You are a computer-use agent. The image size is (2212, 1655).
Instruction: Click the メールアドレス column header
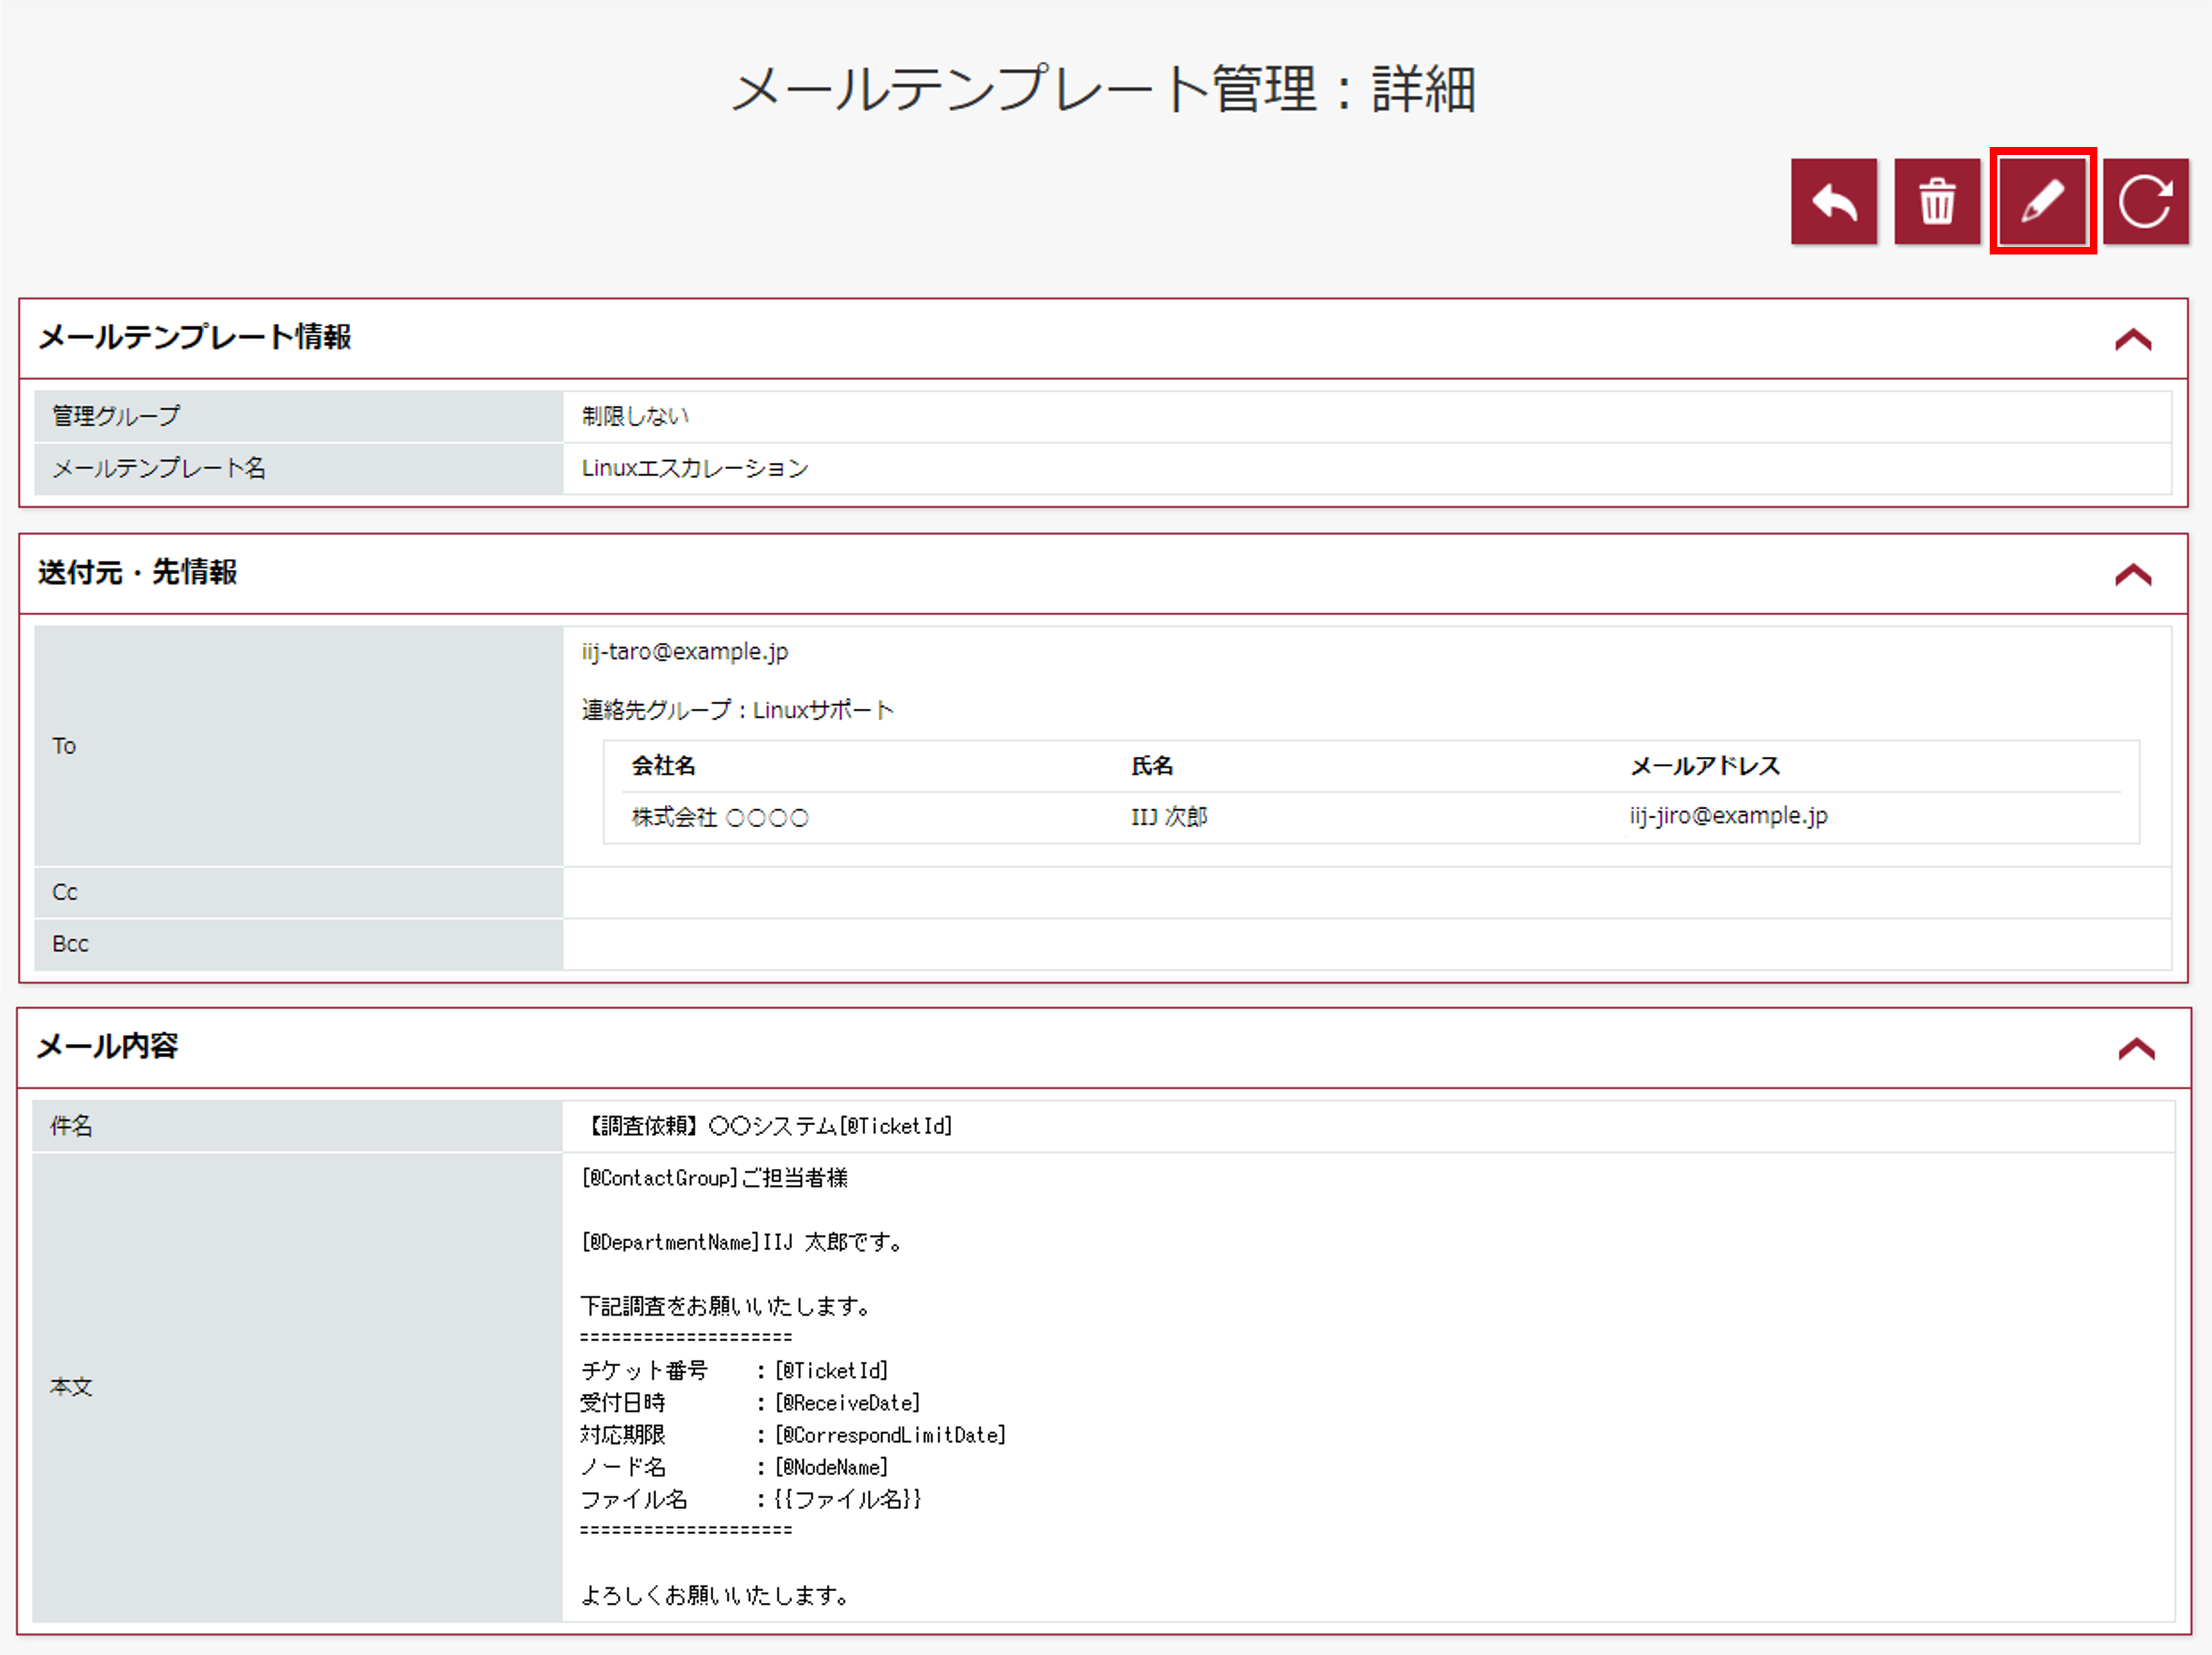[1705, 766]
